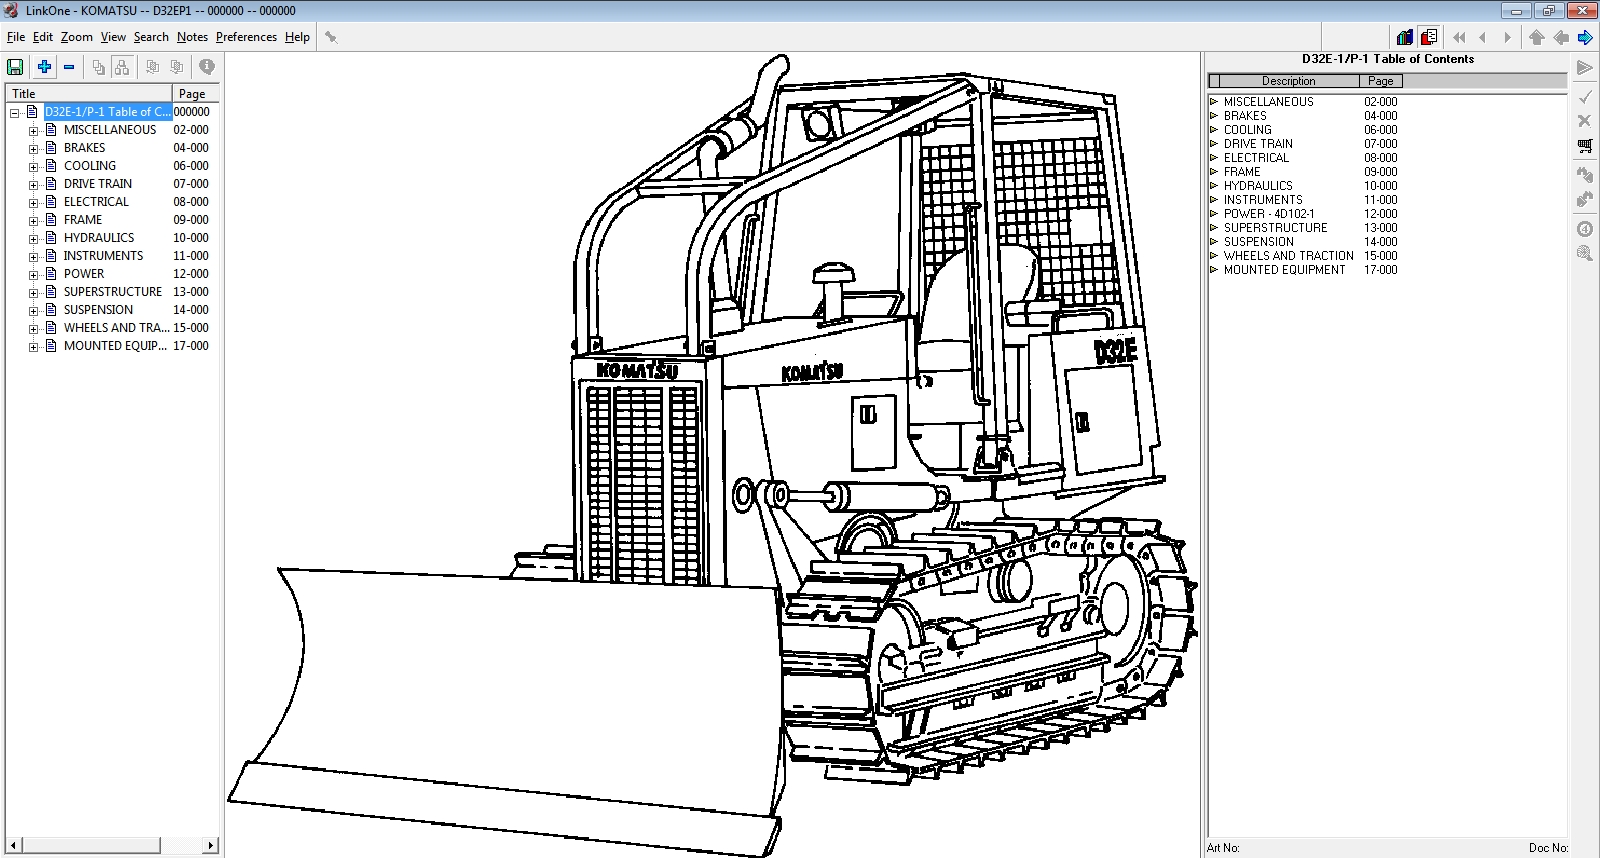The height and width of the screenshot is (858, 1600).
Task: Open the shopping cart selection list icon
Action: (1585, 146)
